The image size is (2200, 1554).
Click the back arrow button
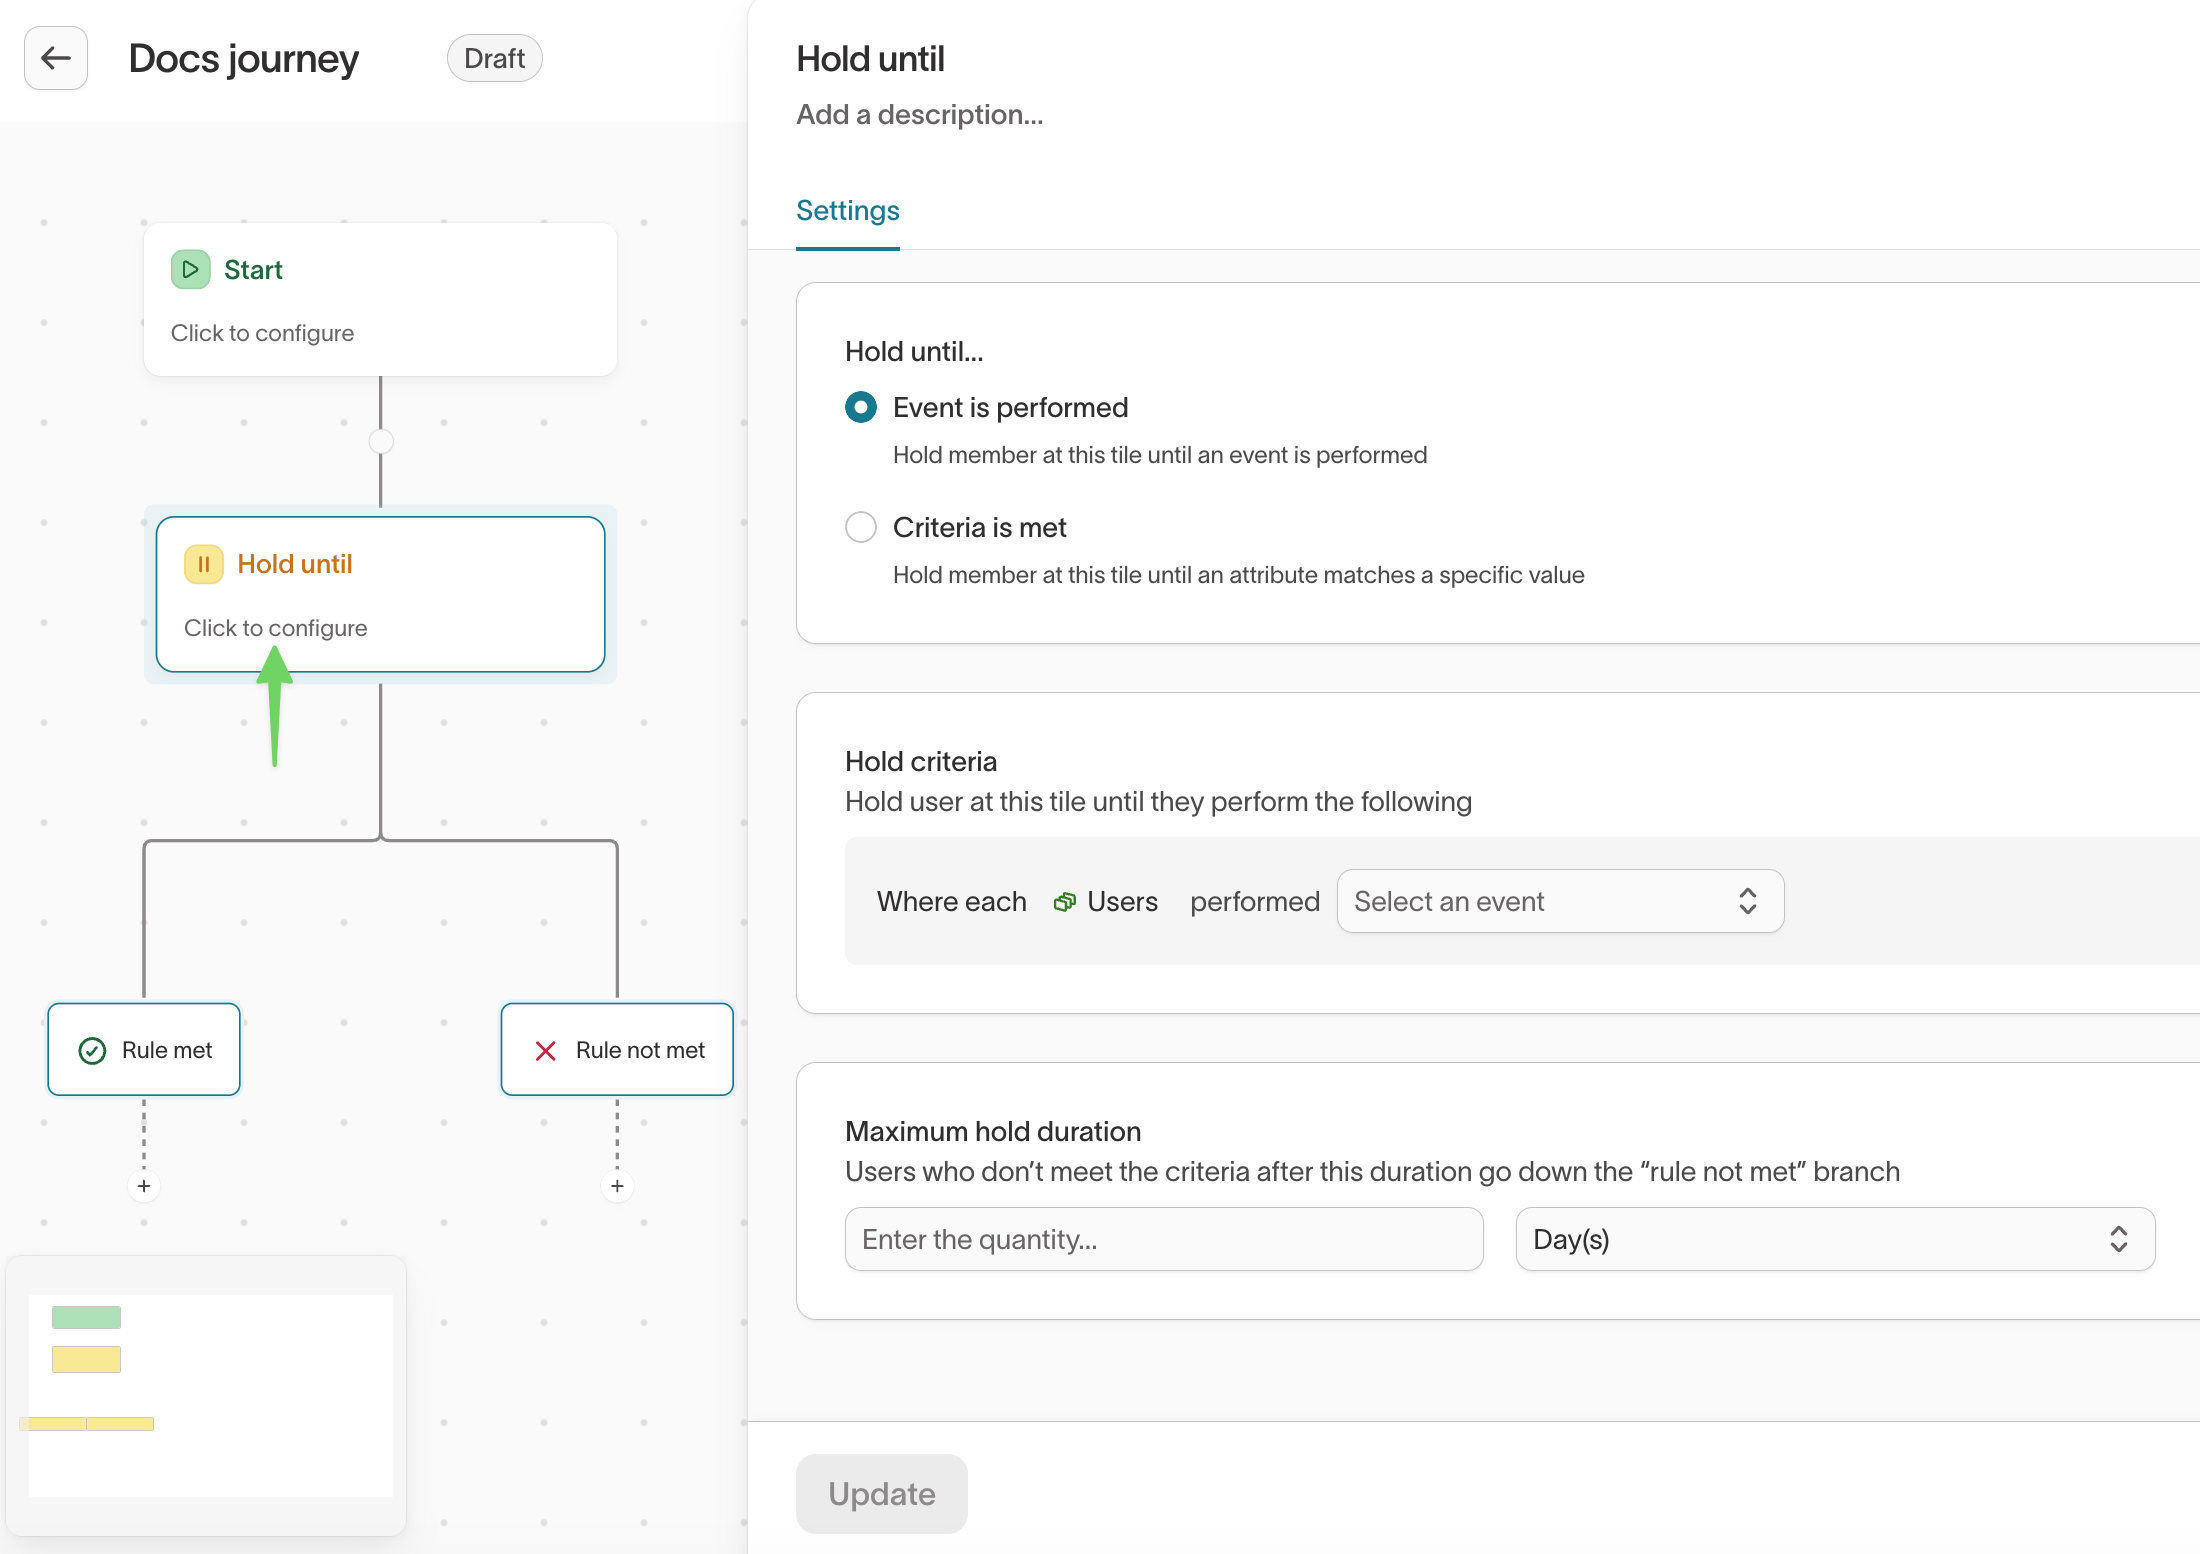click(x=56, y=58)
